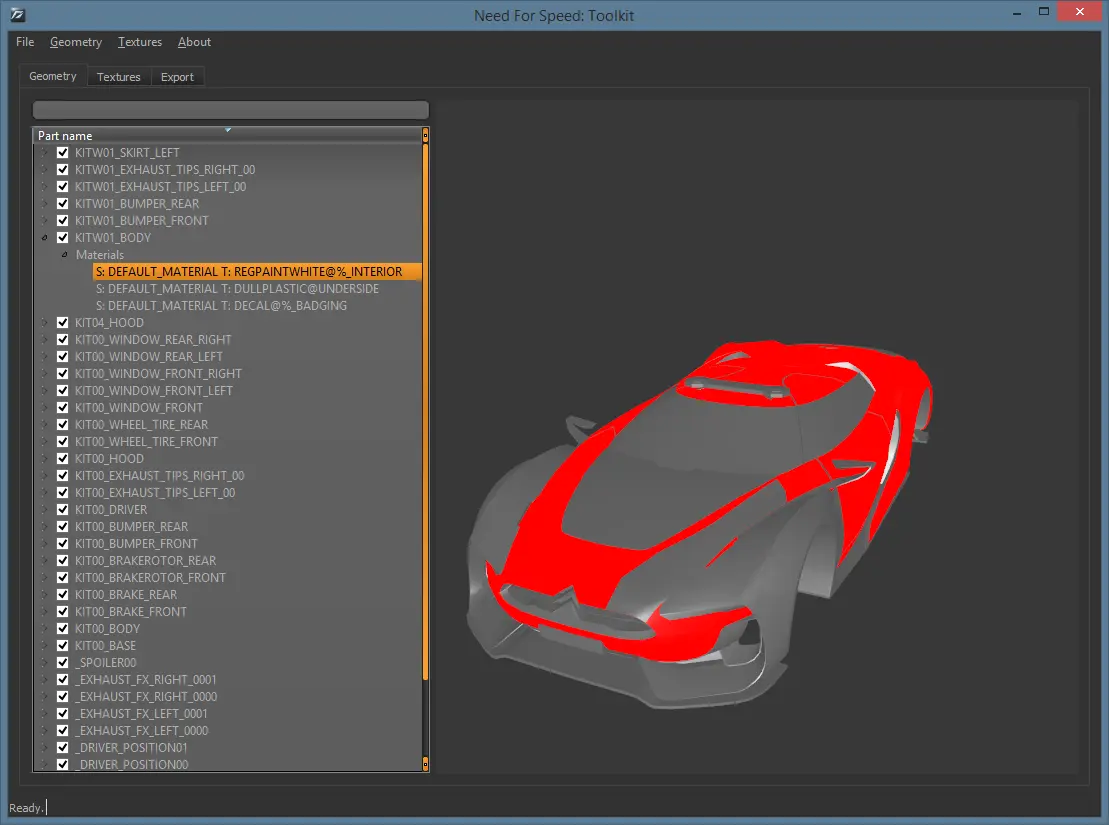Expand the KITW01_BUMPER_FRONT node
The image size is (1109, 825).
45,221
